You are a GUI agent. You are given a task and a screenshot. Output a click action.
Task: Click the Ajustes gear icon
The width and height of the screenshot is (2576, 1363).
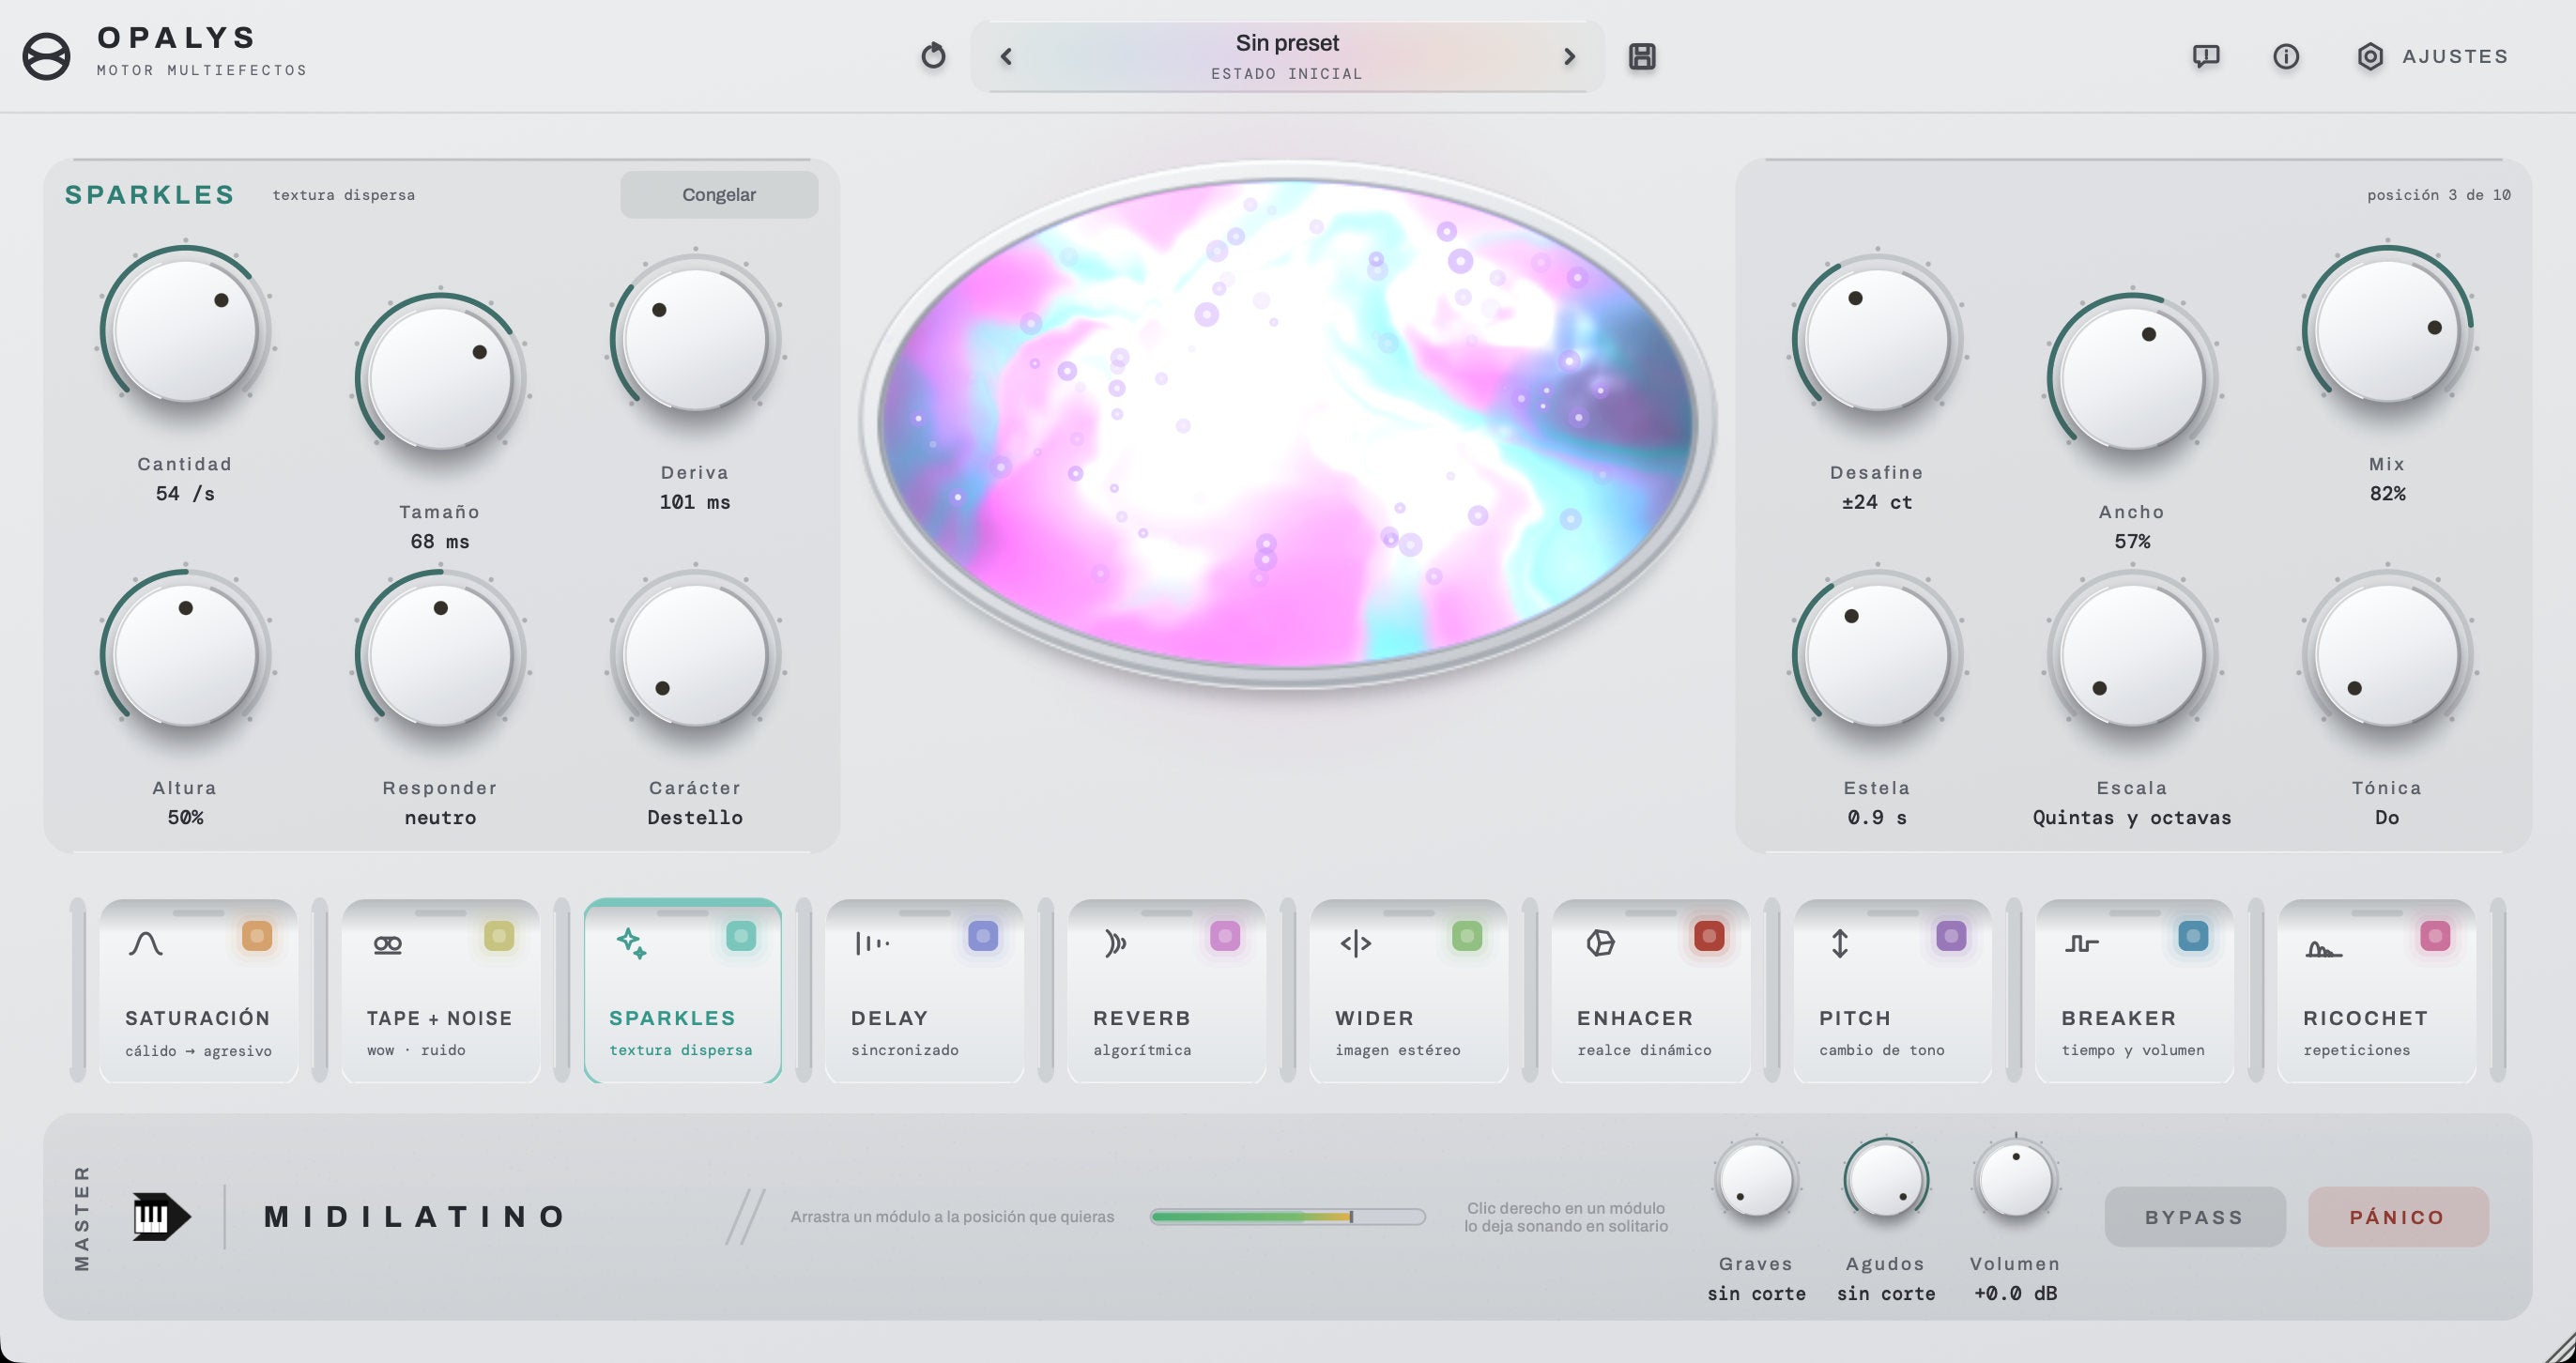2370,56
